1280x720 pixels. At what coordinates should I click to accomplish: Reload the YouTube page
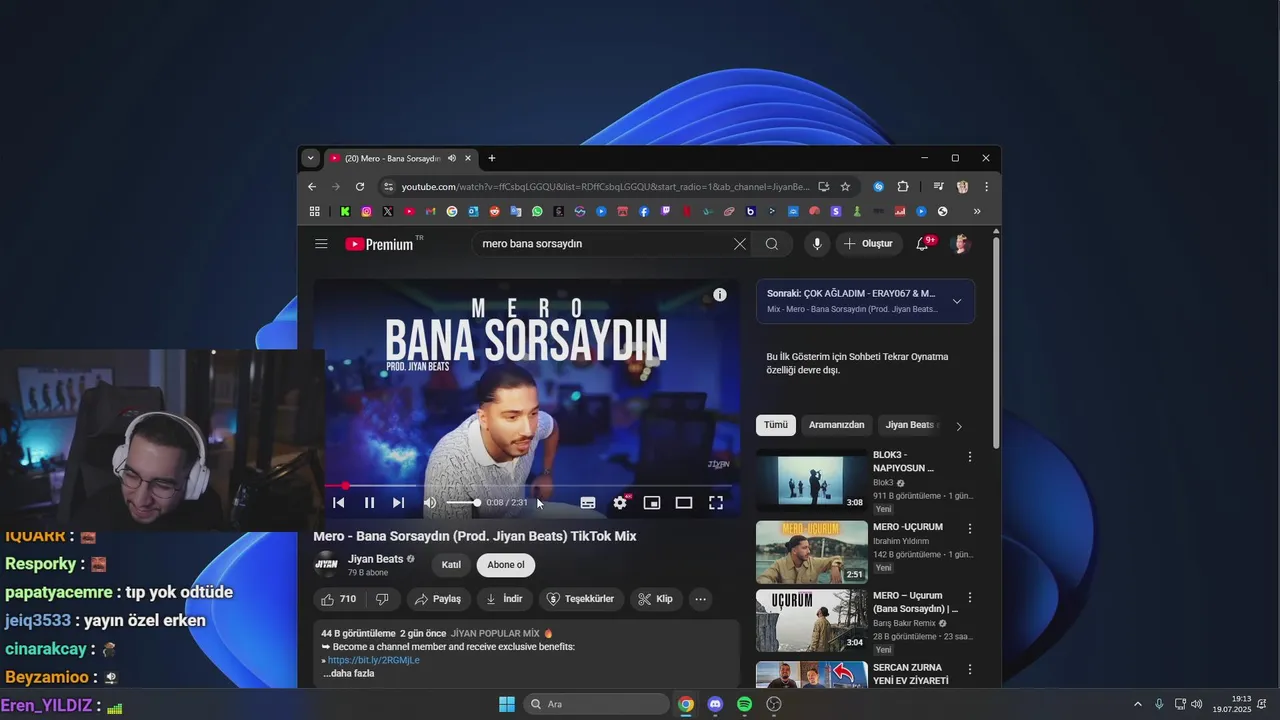tap(360, 186)
